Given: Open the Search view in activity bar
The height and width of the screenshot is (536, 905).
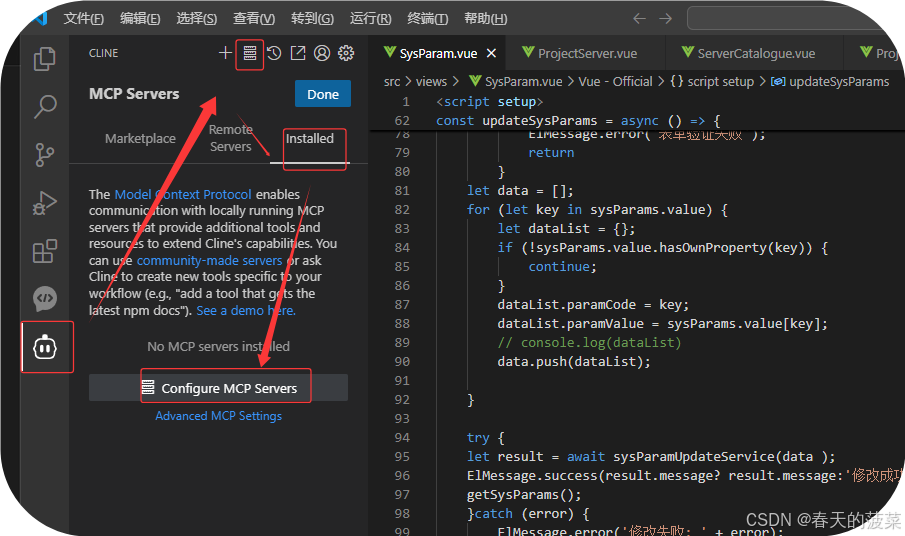Looking at the screenshot, I should (x=44, y=107).
